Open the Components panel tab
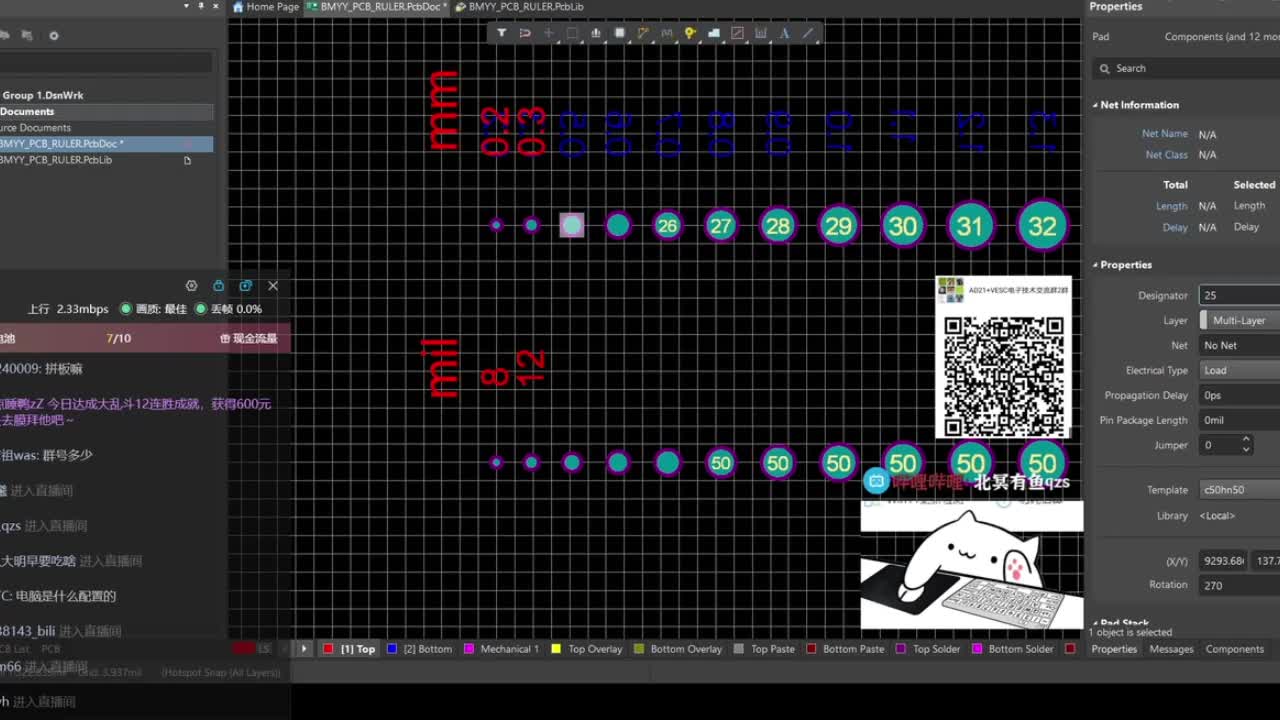The image size is (1280, 720). [x=1235, y=649]
